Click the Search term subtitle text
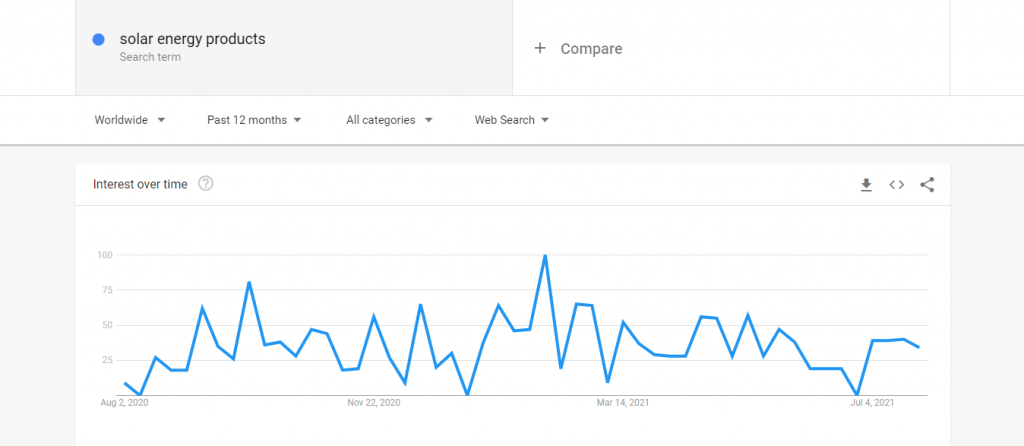Viewport: 1024px width, 446px height. point(150,57)
